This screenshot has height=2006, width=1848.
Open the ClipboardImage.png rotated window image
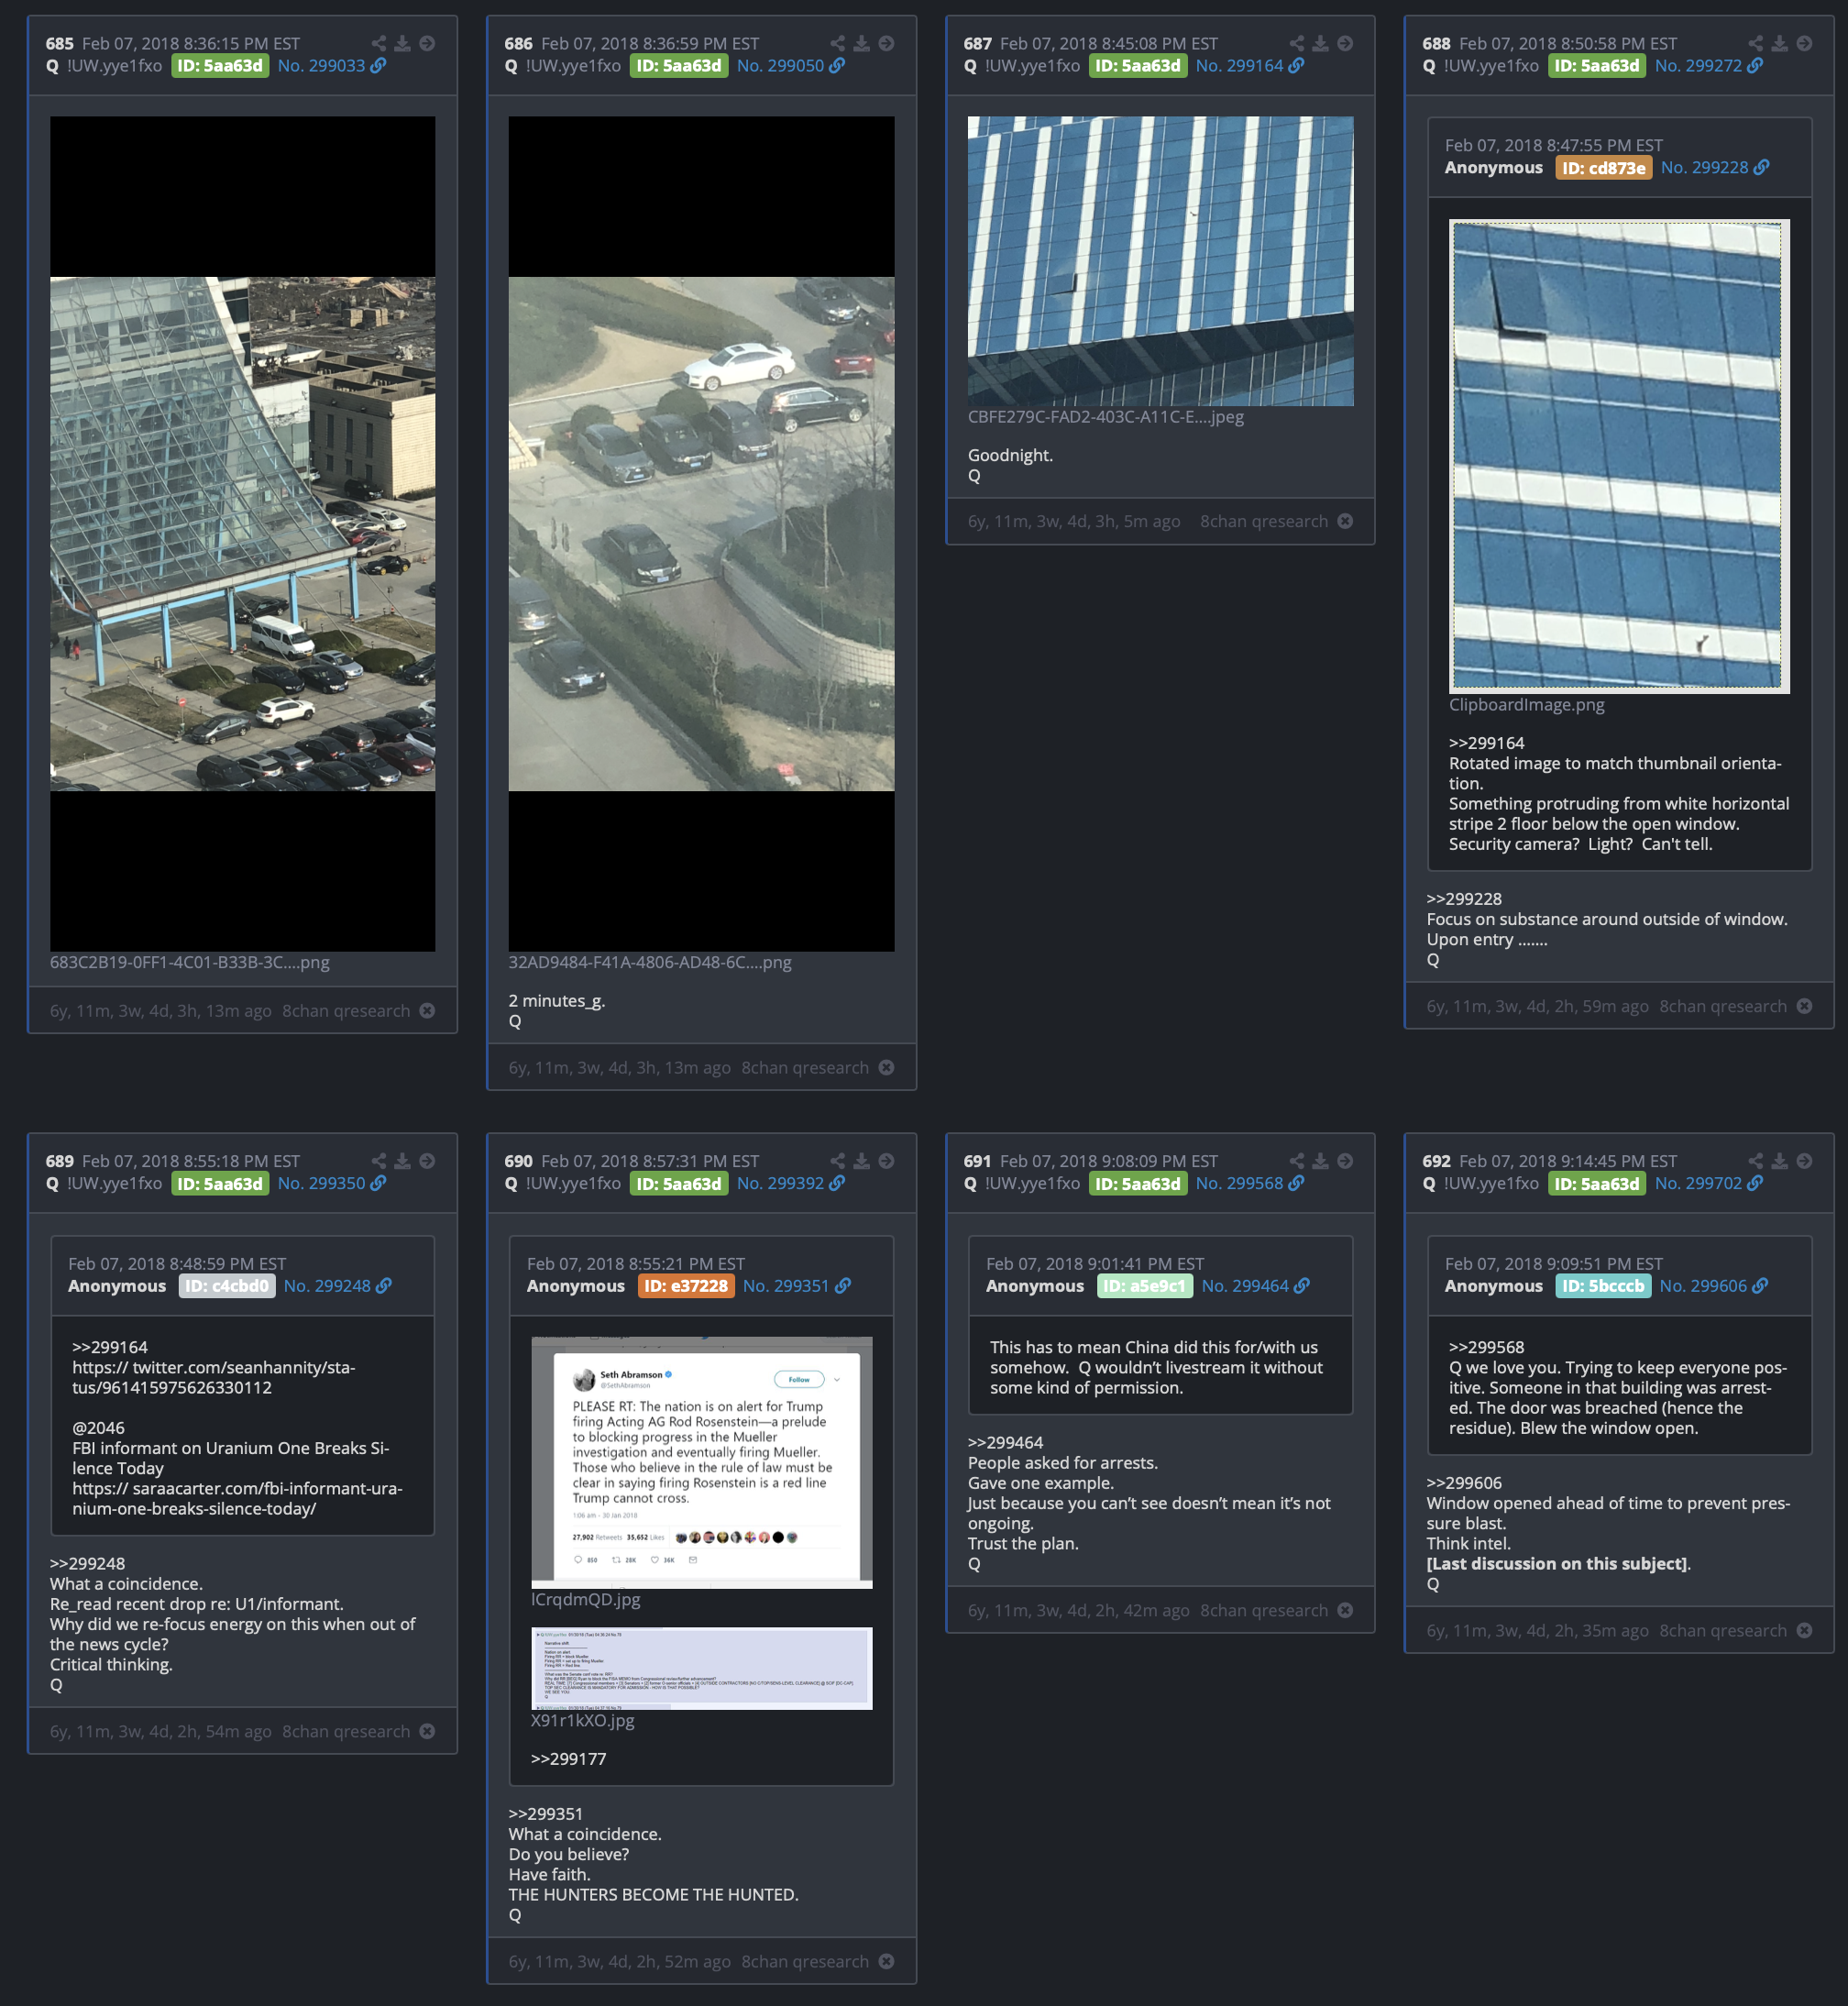(1618, 456)
